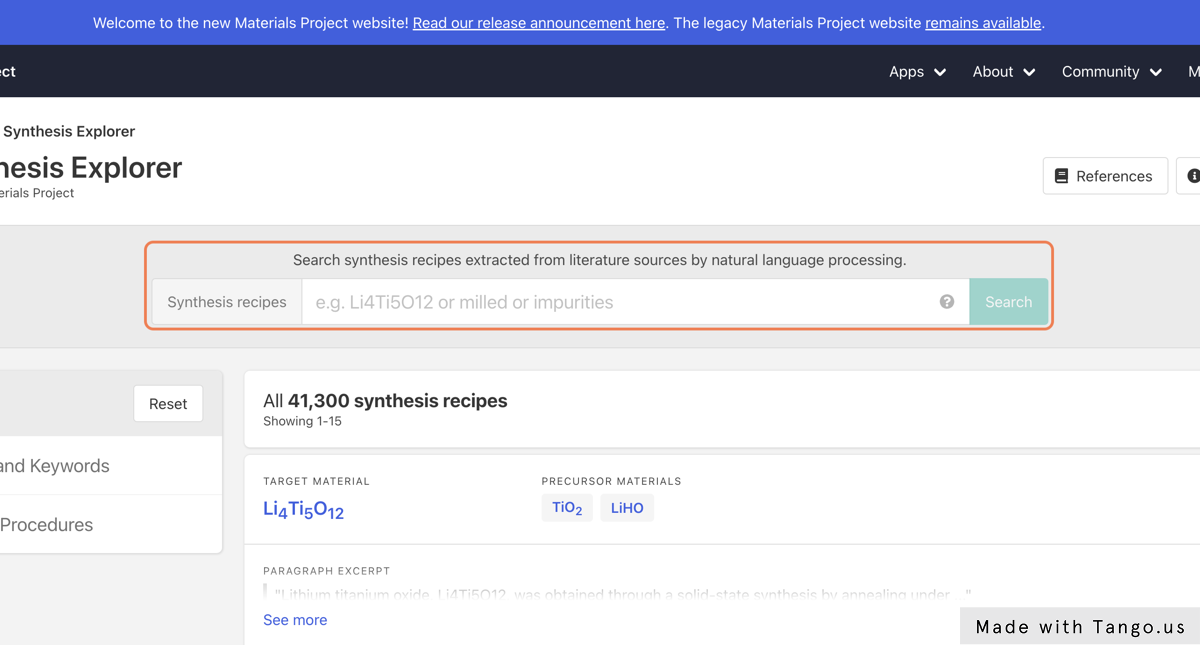Follow the 'remains available' legacy website link
The width and height of the screenshot is (1200, 645).
(983, 23)
